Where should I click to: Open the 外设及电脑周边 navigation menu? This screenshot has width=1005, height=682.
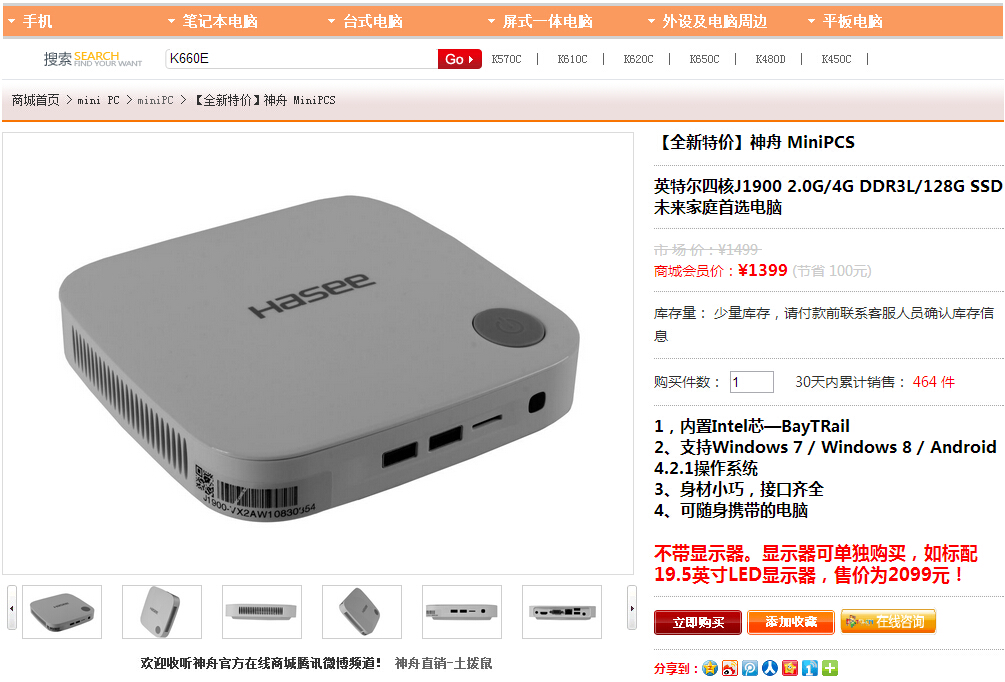click(708, 21)
